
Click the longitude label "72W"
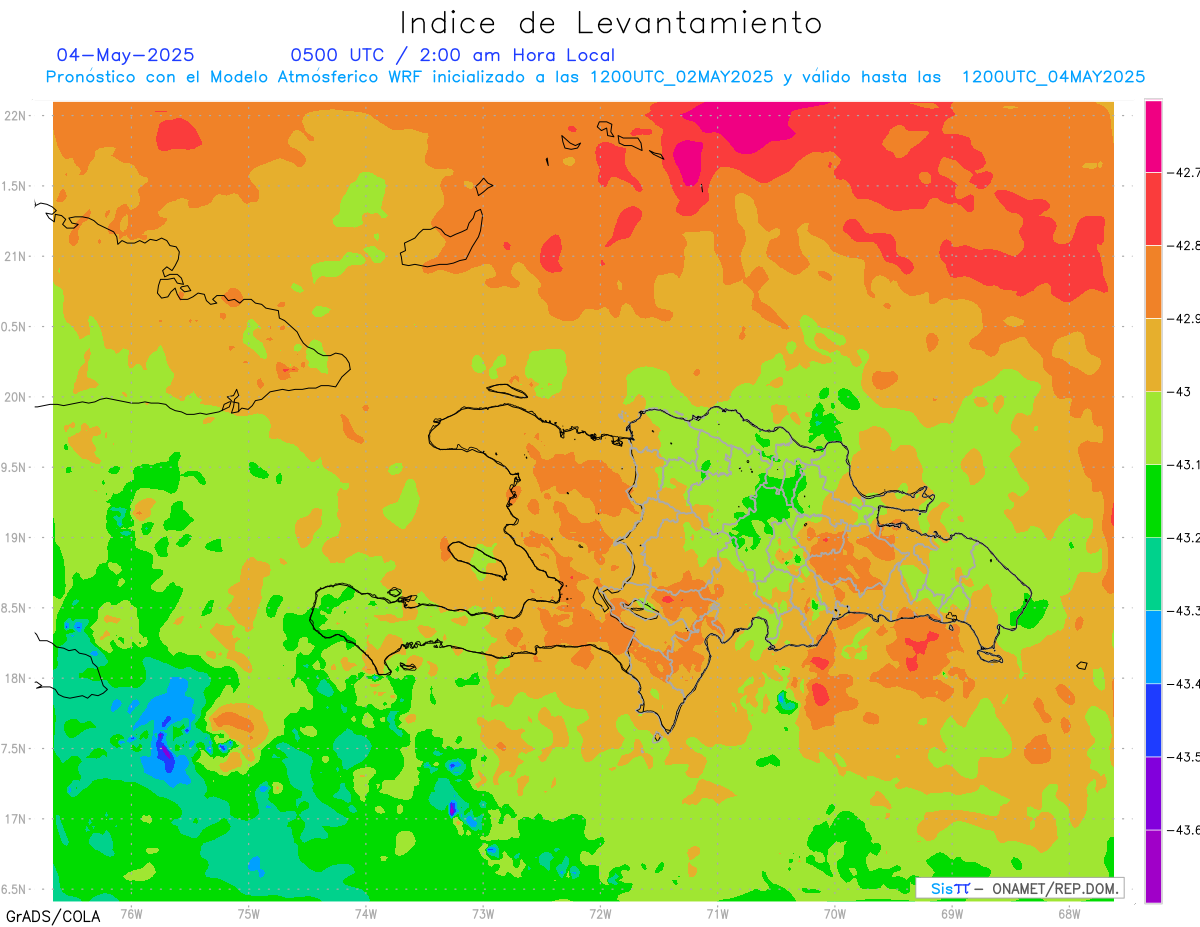(600, 913)
